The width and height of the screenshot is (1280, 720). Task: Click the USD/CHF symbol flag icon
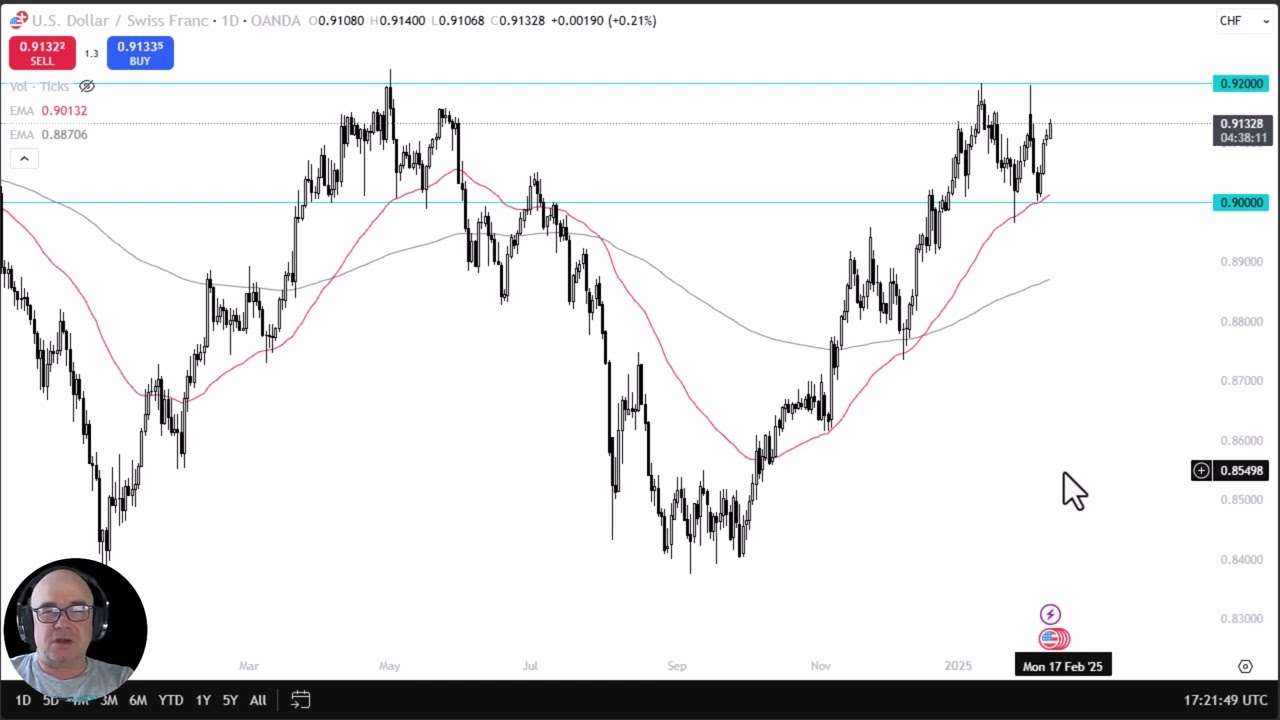pos(18,20)
